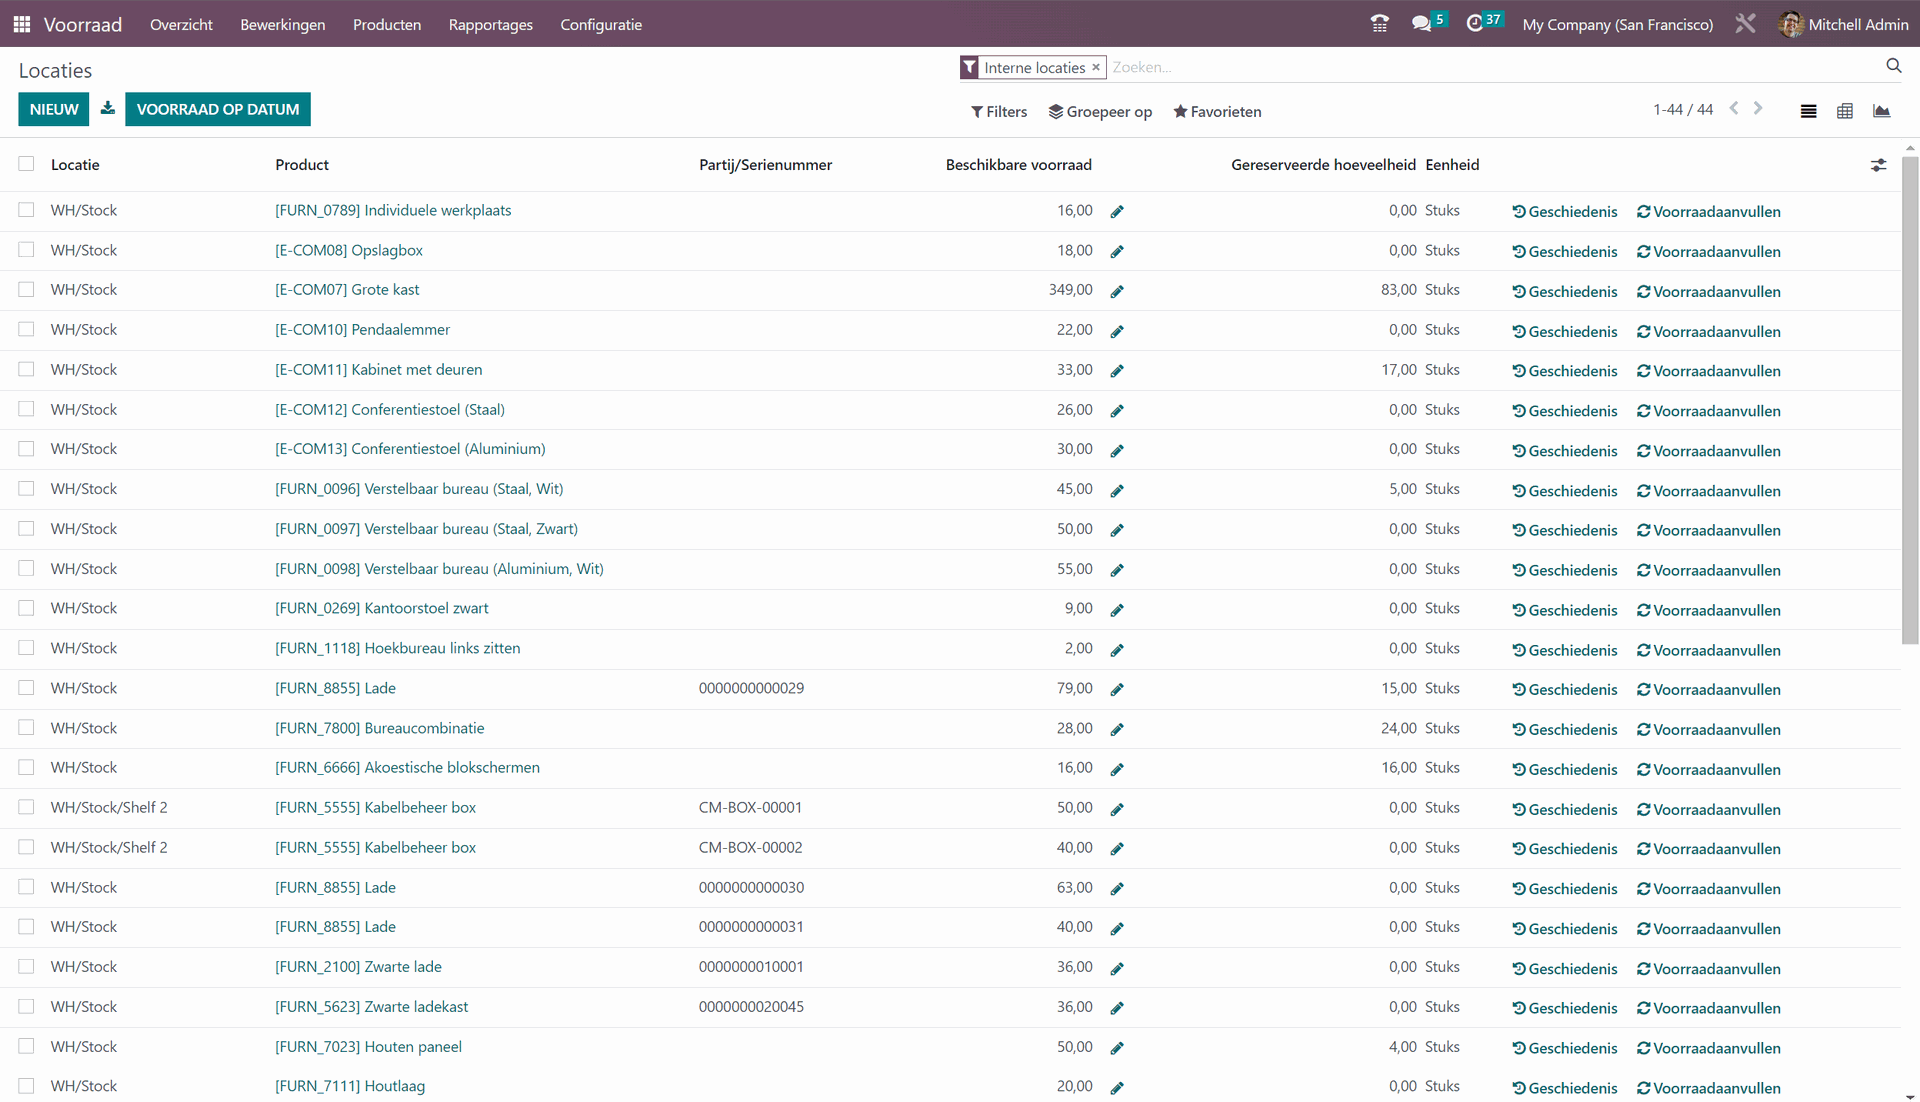Switch to list view
The height and width of the screenshot is (1102, 1920).
[x=1808, y=111]
